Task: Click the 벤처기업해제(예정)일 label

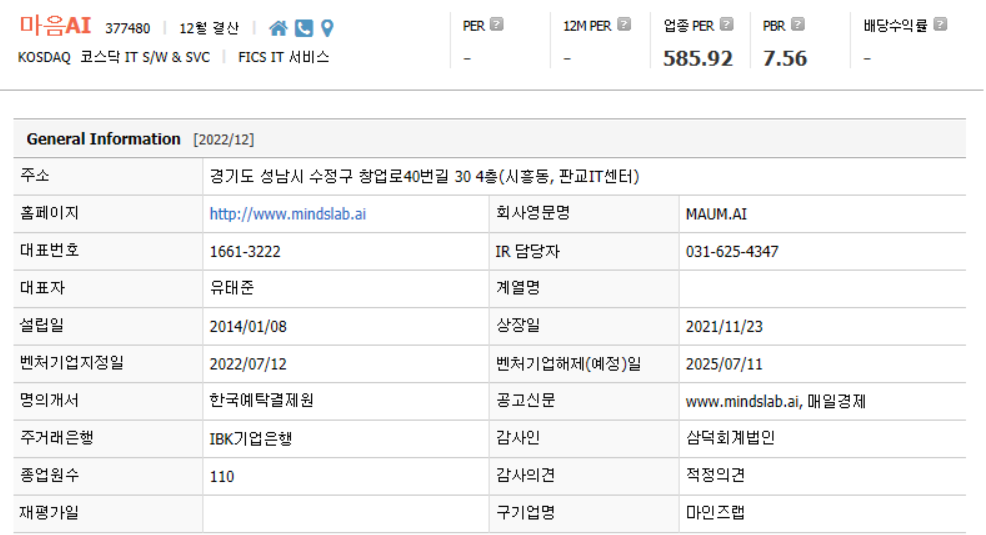Action: (568, 363)
